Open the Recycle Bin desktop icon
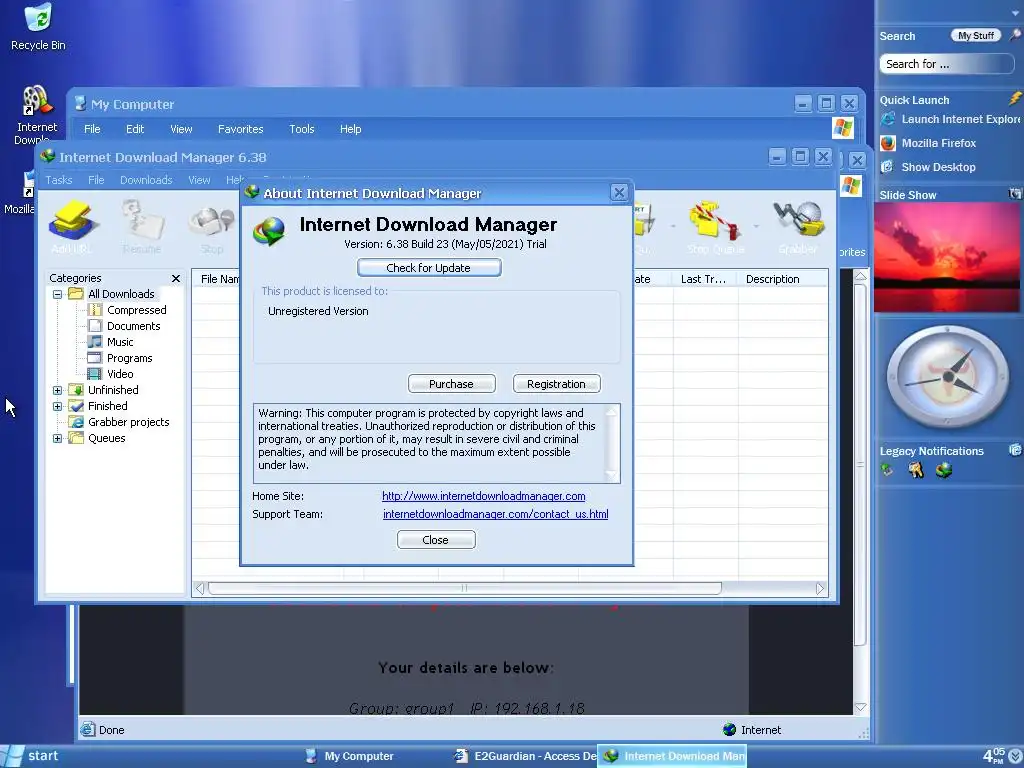The image size is (1024, 768). (x=38, y=27)
